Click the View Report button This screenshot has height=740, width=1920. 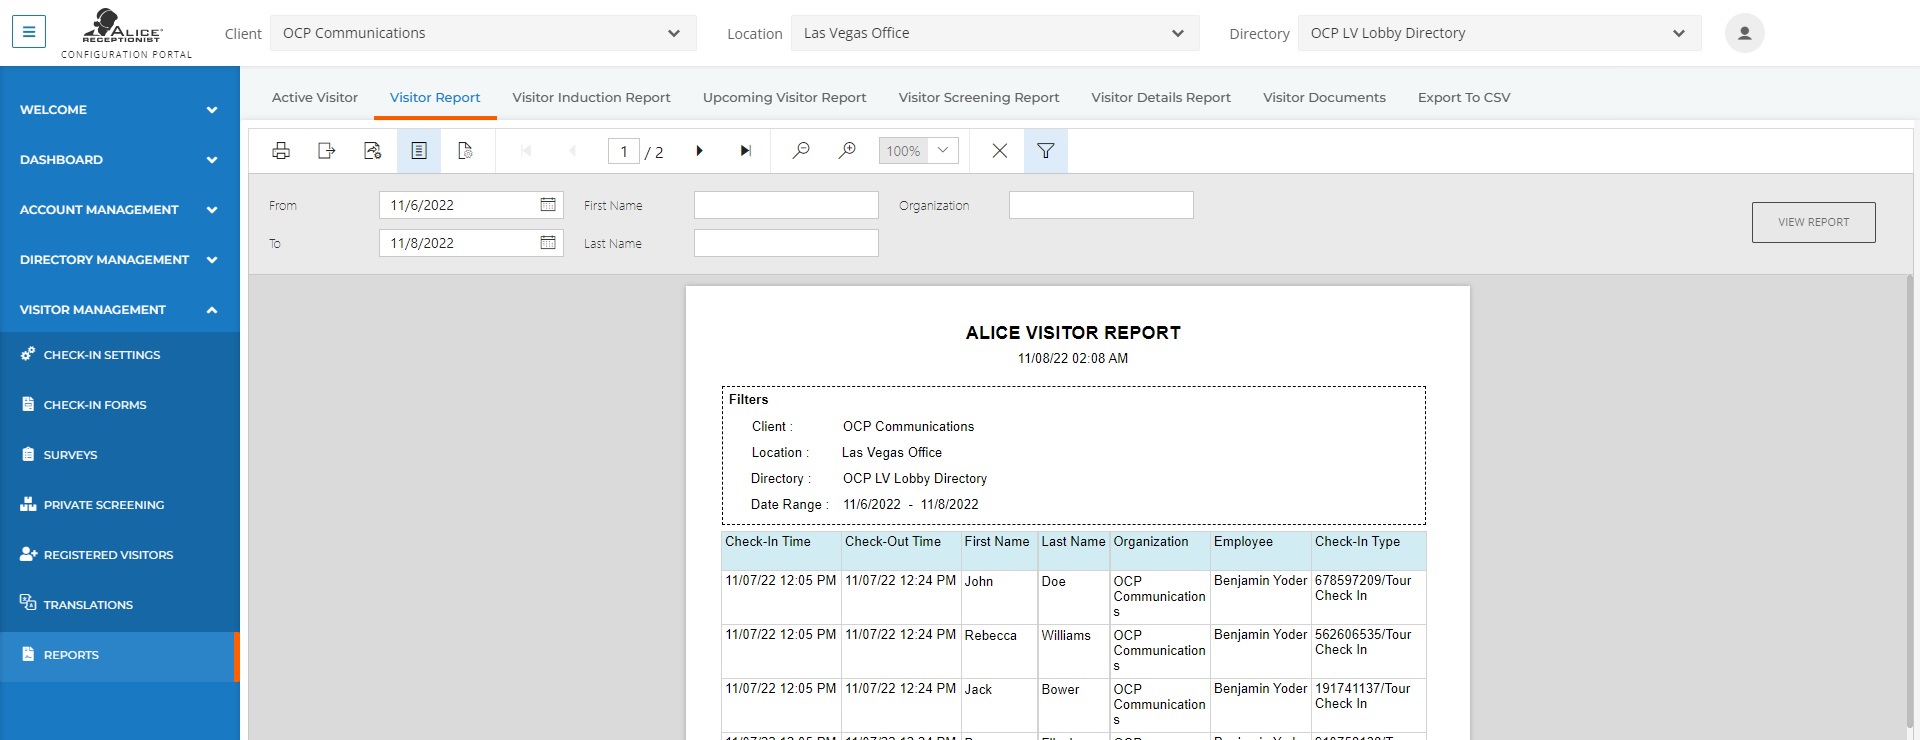pos(1813,222)
